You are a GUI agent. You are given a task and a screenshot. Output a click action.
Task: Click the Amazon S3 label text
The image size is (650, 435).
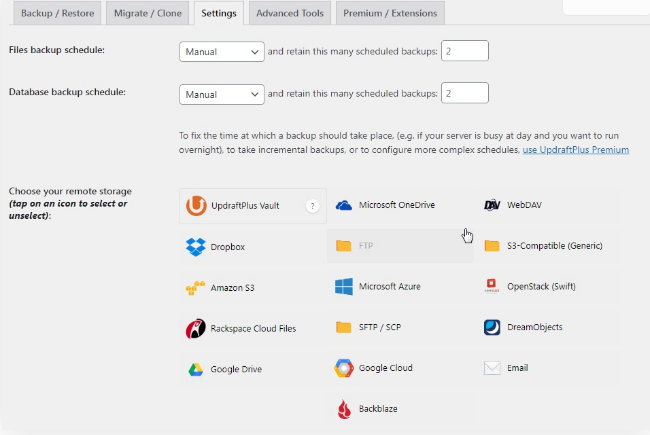coord(232,288)
